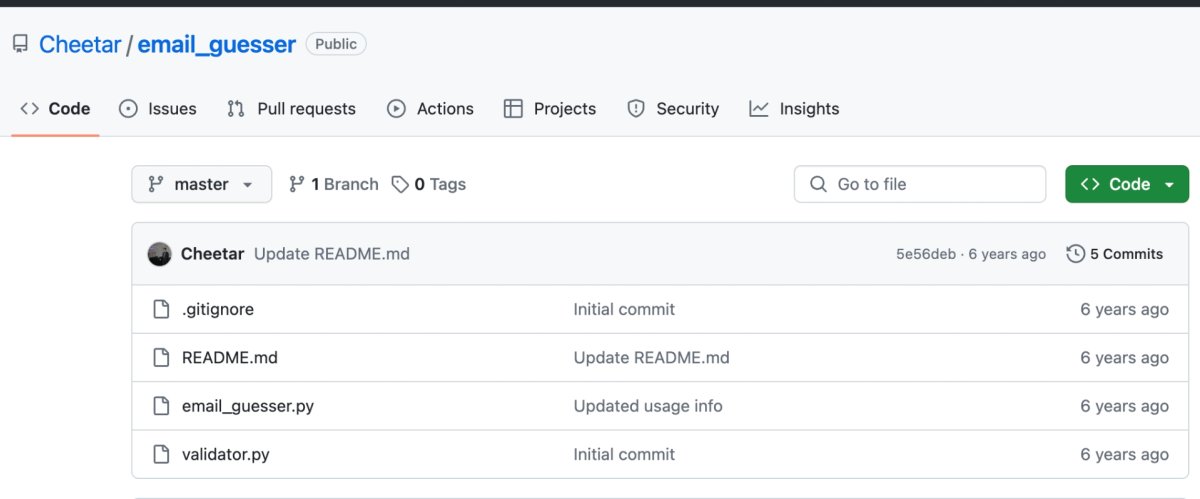Click the file icon beside validator.py
This screenshot has height=499, width=1200.
pyautogui.click(x=161, y=454)
